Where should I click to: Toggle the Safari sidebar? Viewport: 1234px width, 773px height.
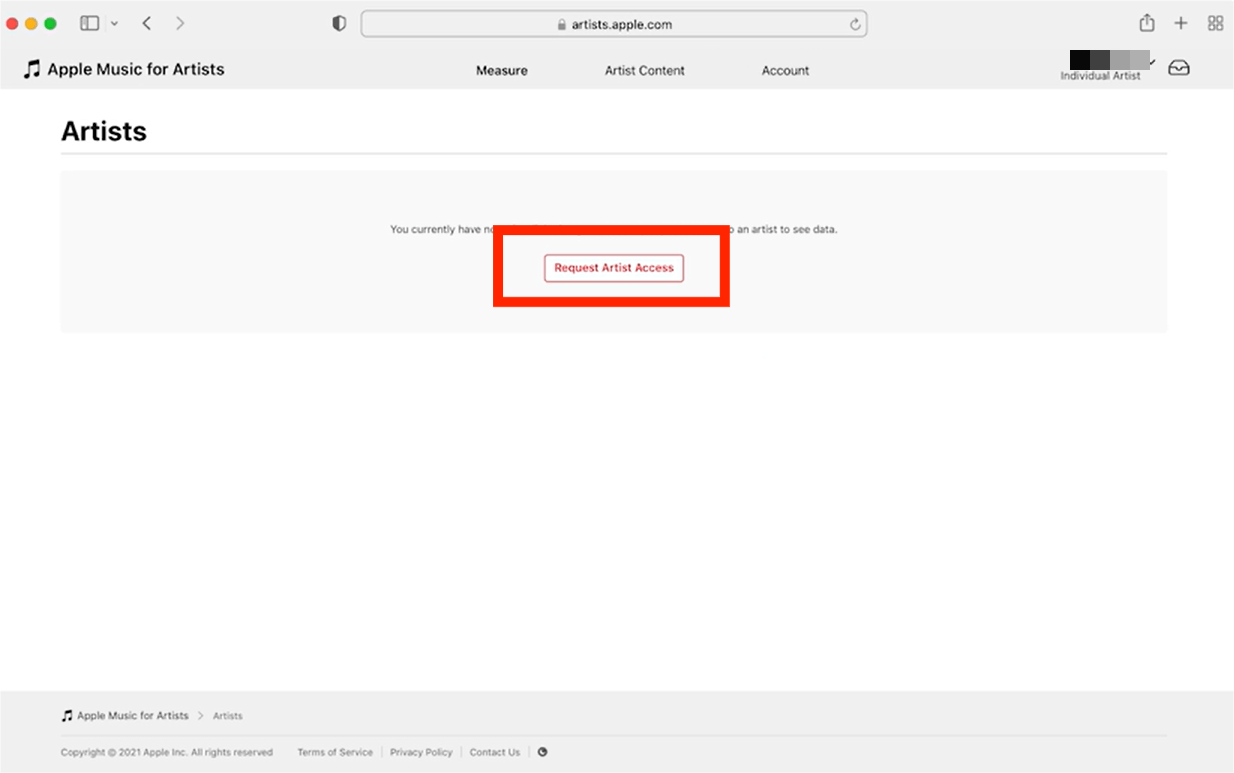[x=90, y=23]
